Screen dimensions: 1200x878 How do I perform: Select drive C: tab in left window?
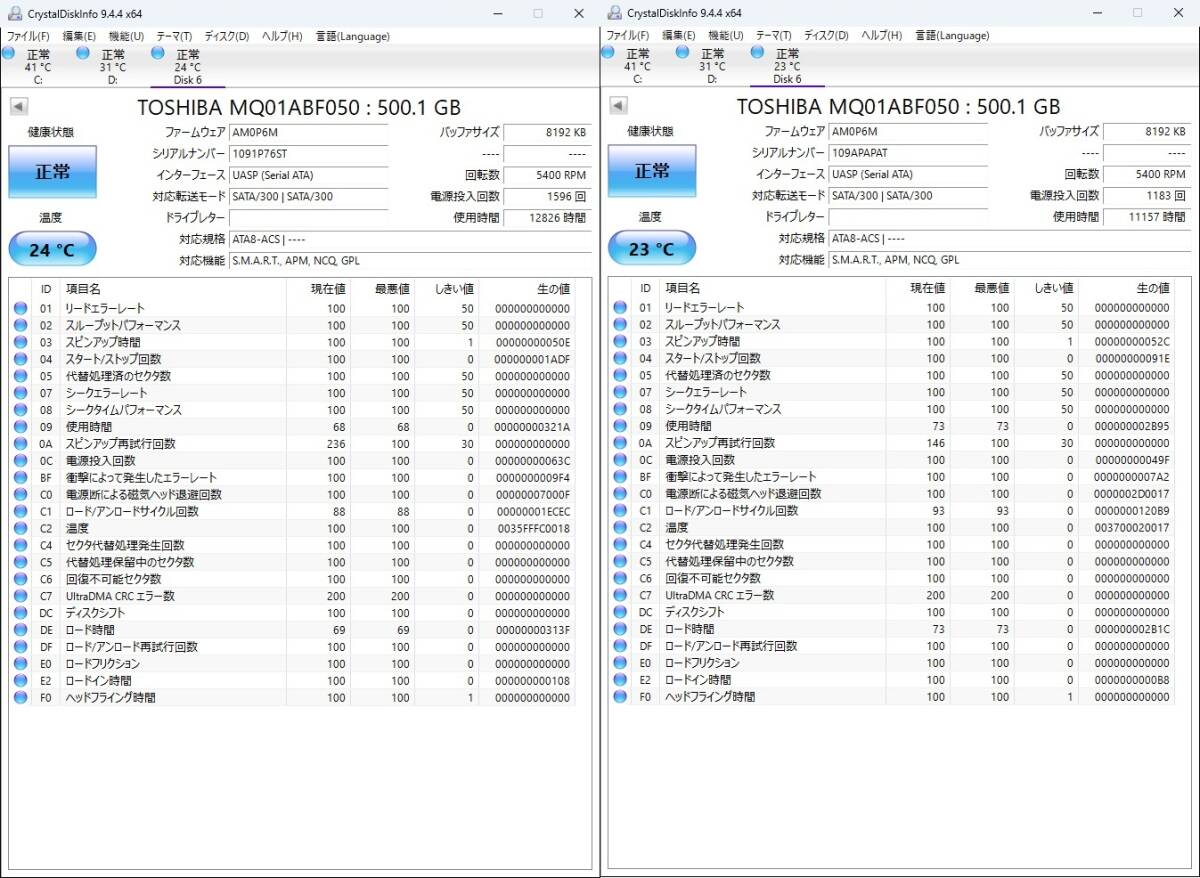coord(38,66)
